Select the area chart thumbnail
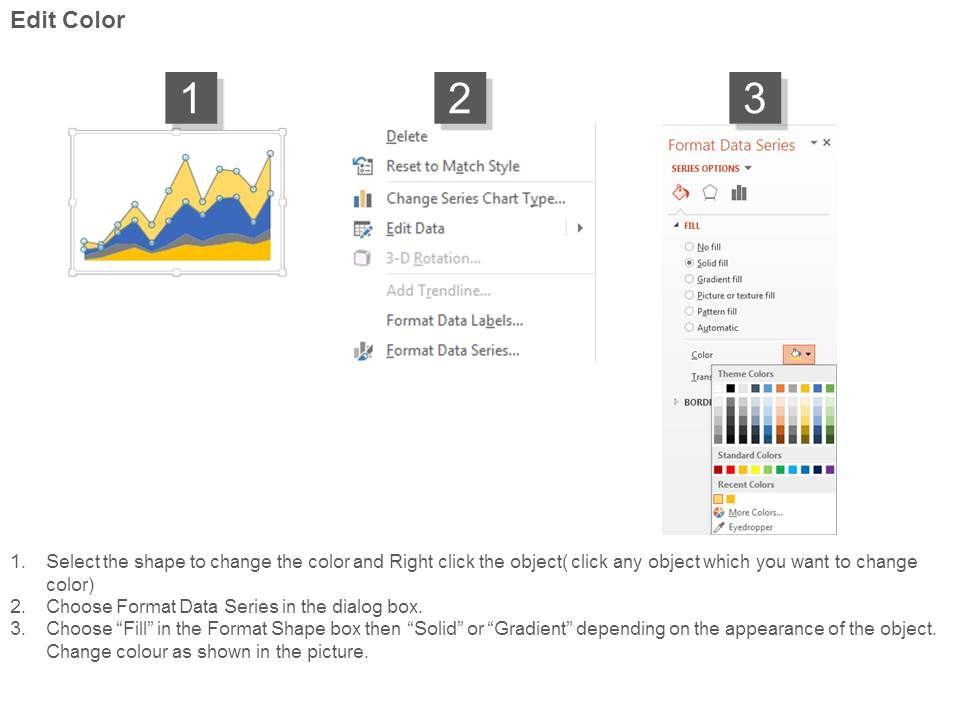Screen dimensions: 960x720 (x=177, y=202)
